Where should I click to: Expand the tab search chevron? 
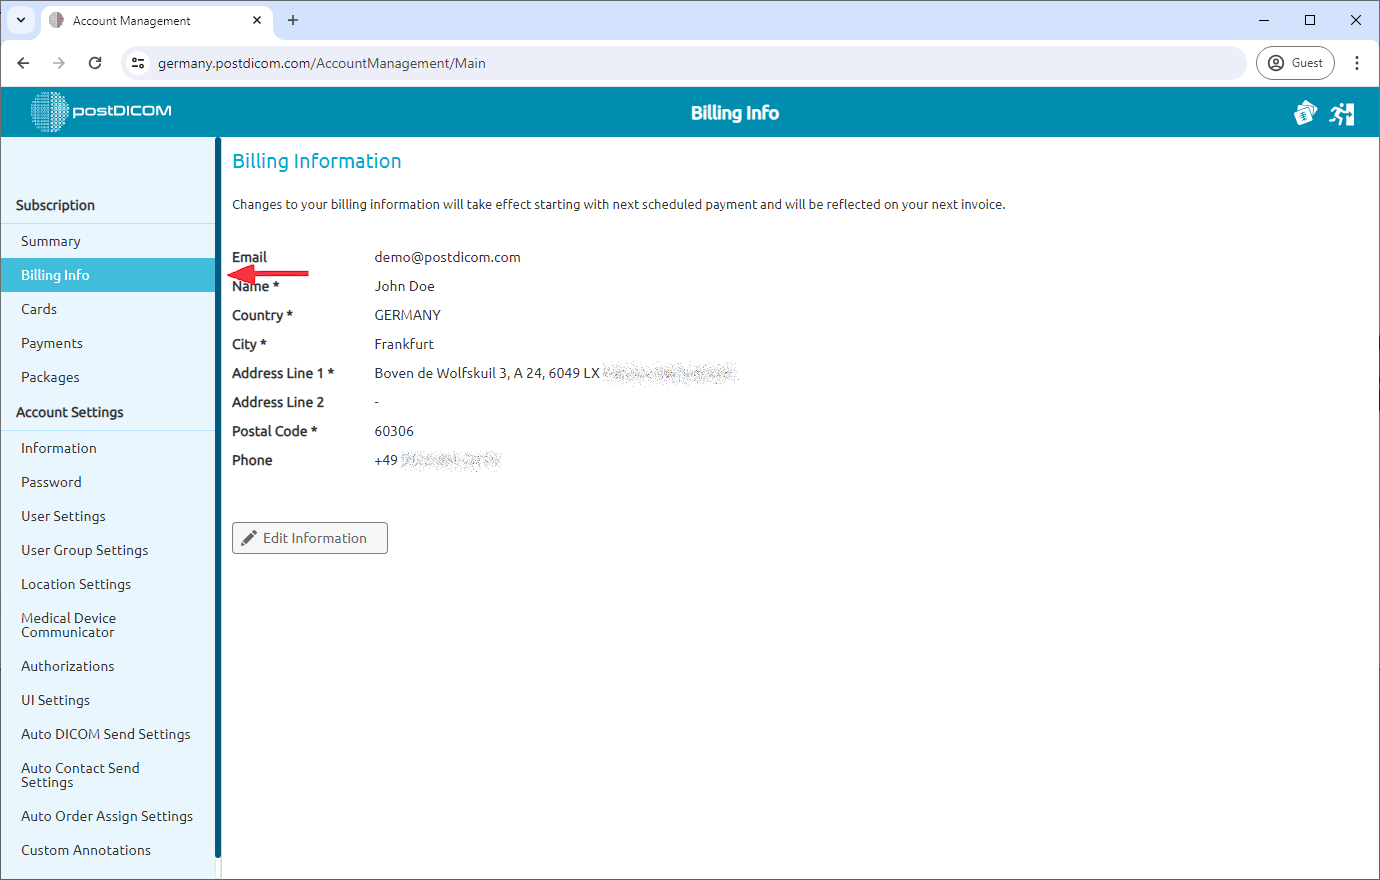[x=20, y=20]
